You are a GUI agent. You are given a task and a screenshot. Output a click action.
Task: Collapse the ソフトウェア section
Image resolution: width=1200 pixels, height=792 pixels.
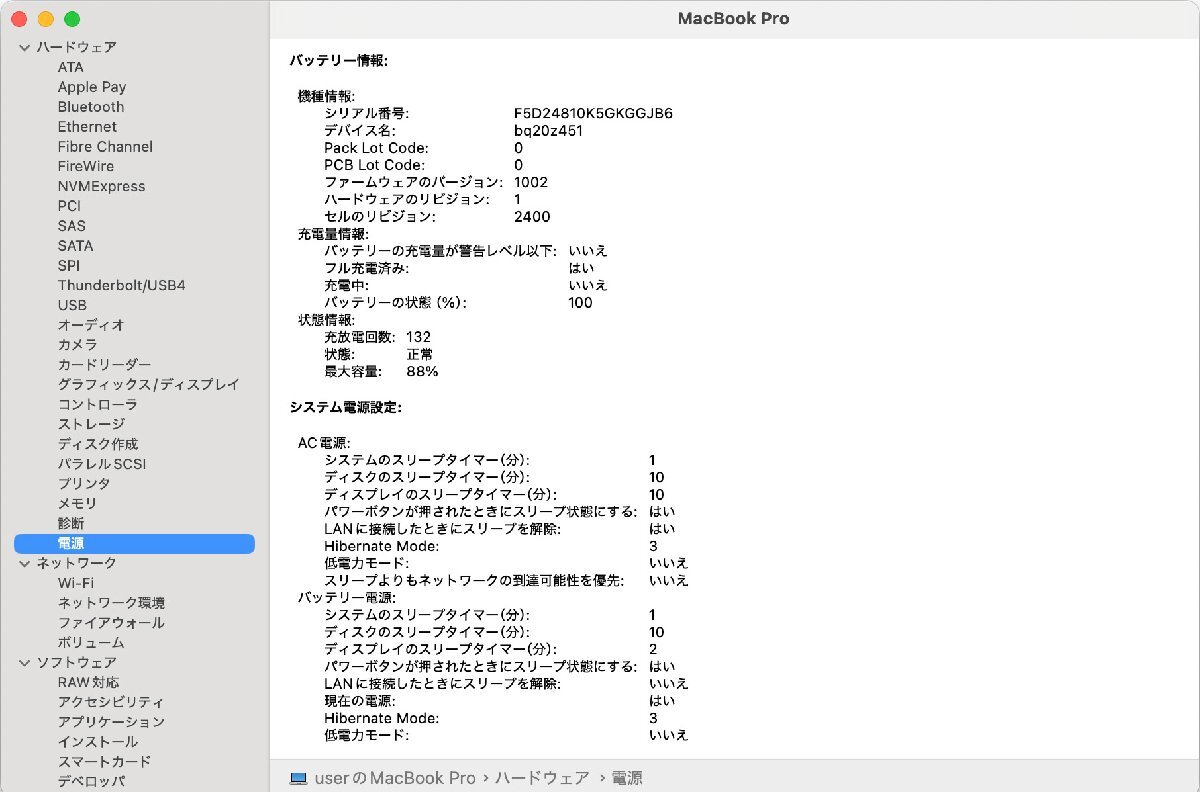pyautogui.click(x=24, y=662)
